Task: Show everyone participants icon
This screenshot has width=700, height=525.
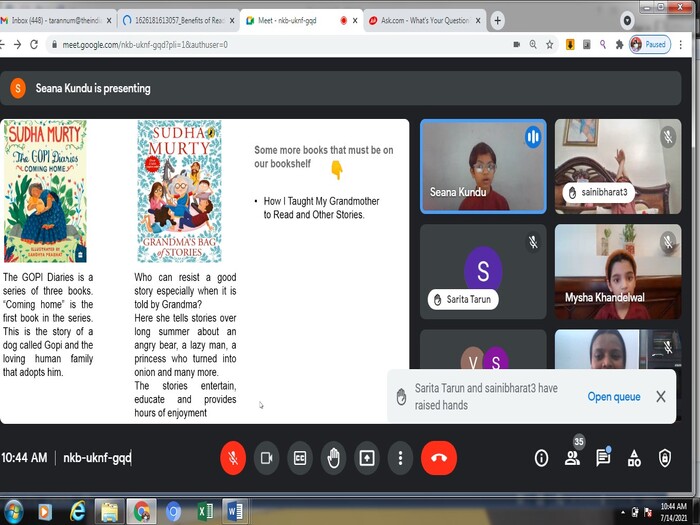Action: point(572,458)
